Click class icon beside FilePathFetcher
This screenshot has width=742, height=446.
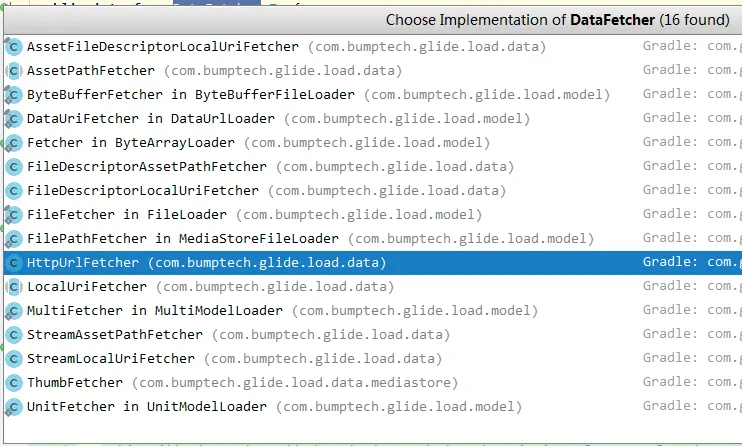coord(13,239)
